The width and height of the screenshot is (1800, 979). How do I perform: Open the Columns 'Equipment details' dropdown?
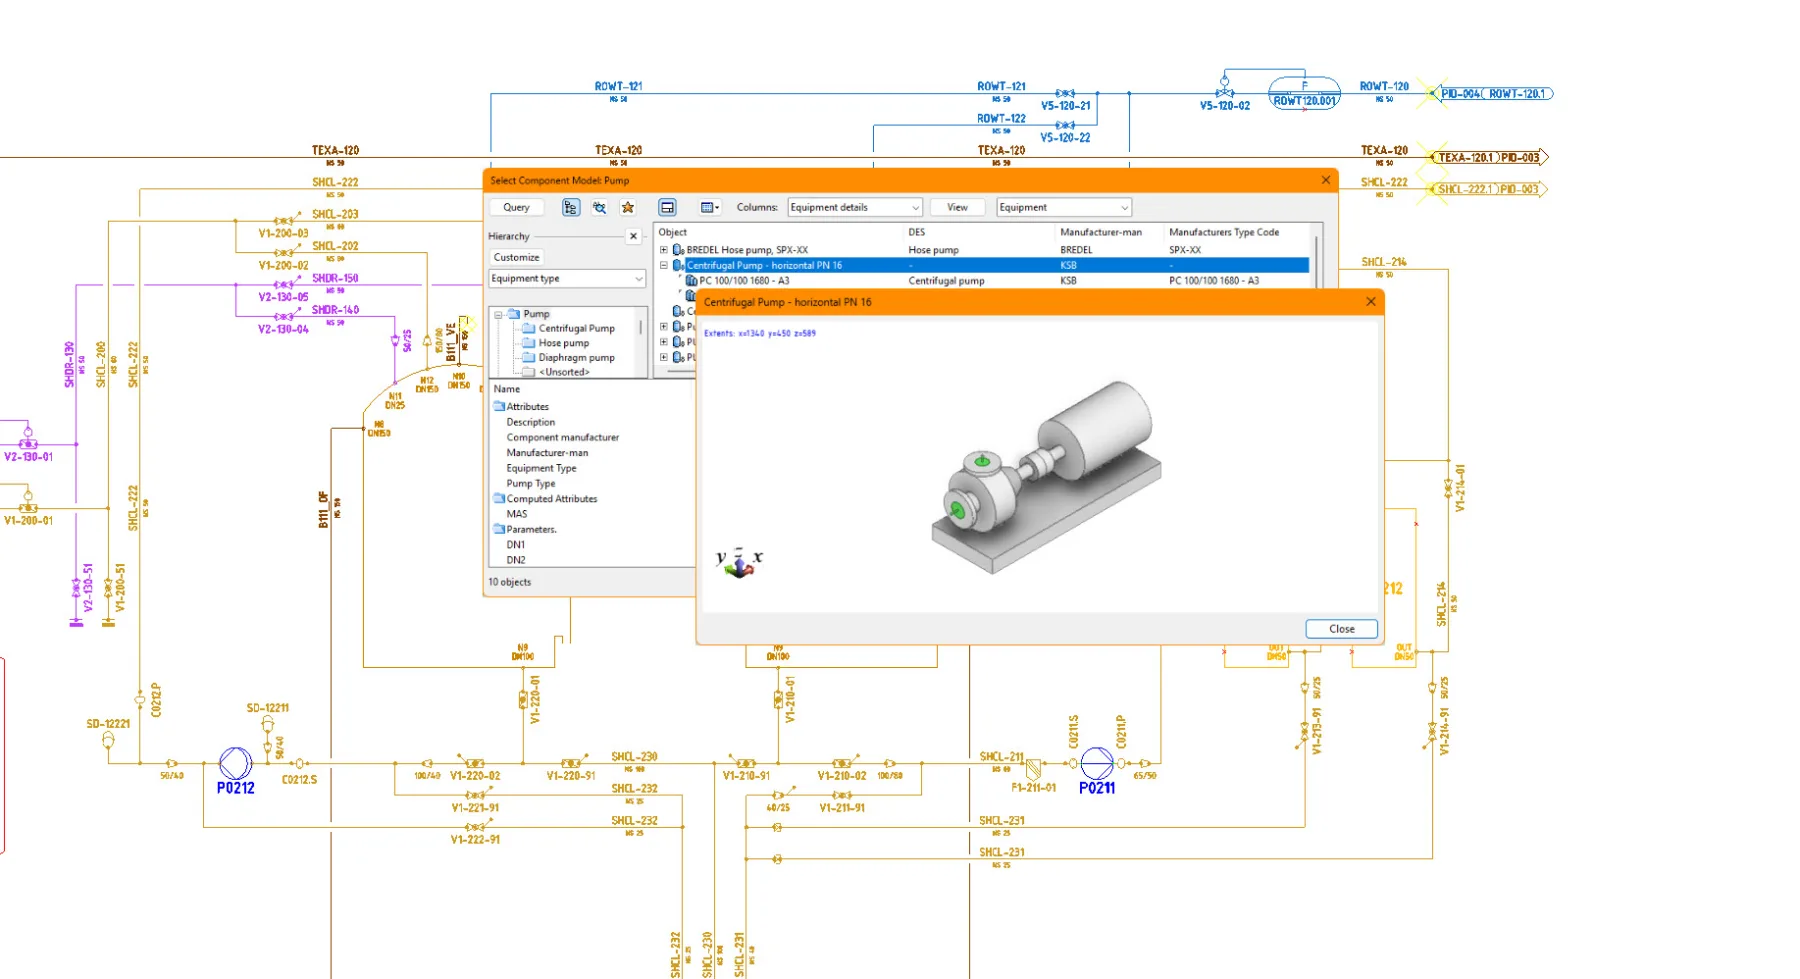(x=854, y=207)
